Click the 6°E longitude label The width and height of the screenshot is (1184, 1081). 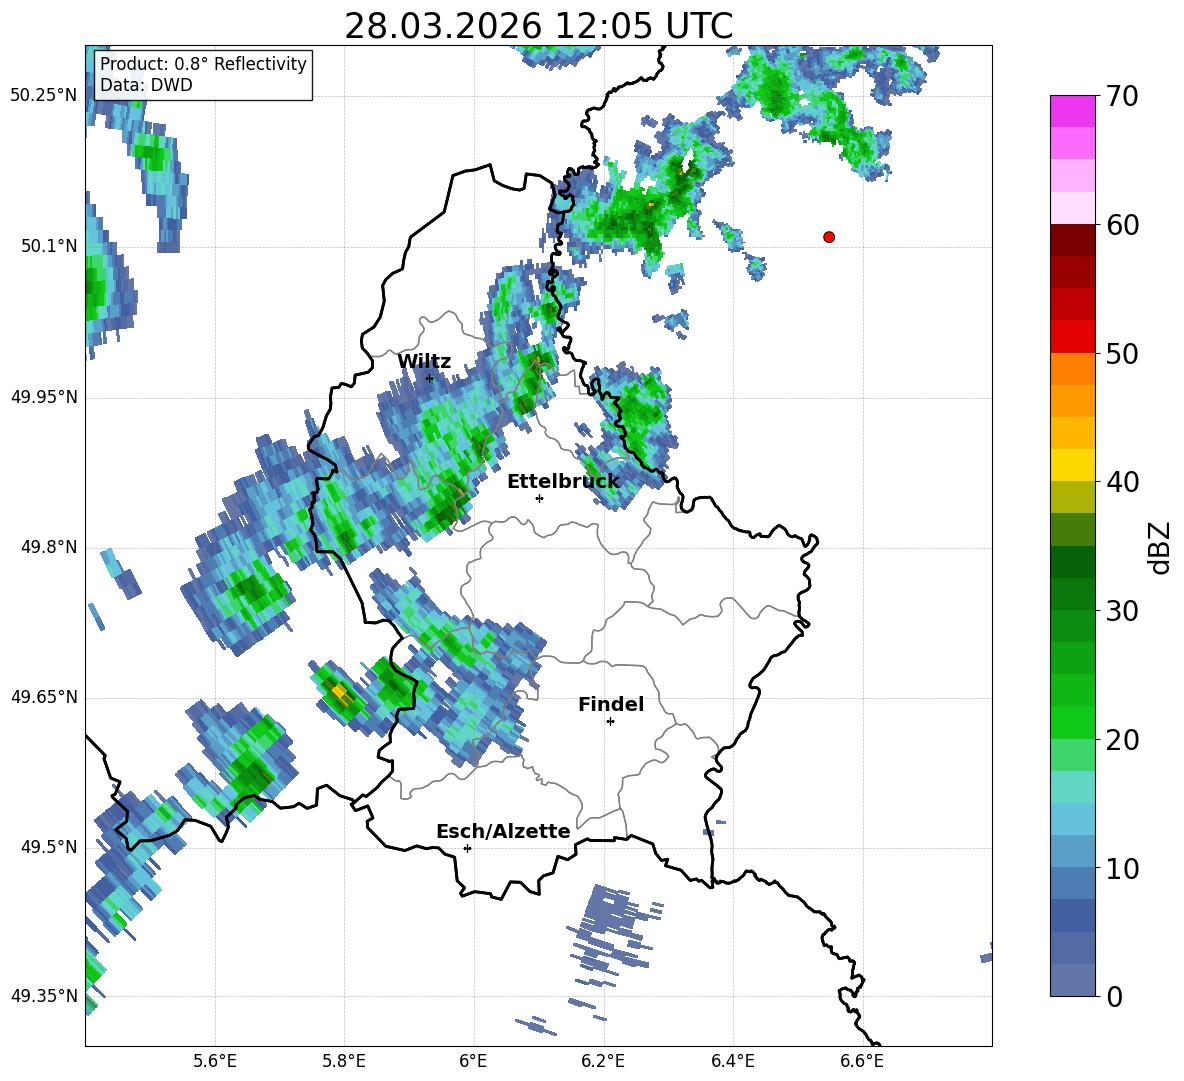(x=473, y=1061)
